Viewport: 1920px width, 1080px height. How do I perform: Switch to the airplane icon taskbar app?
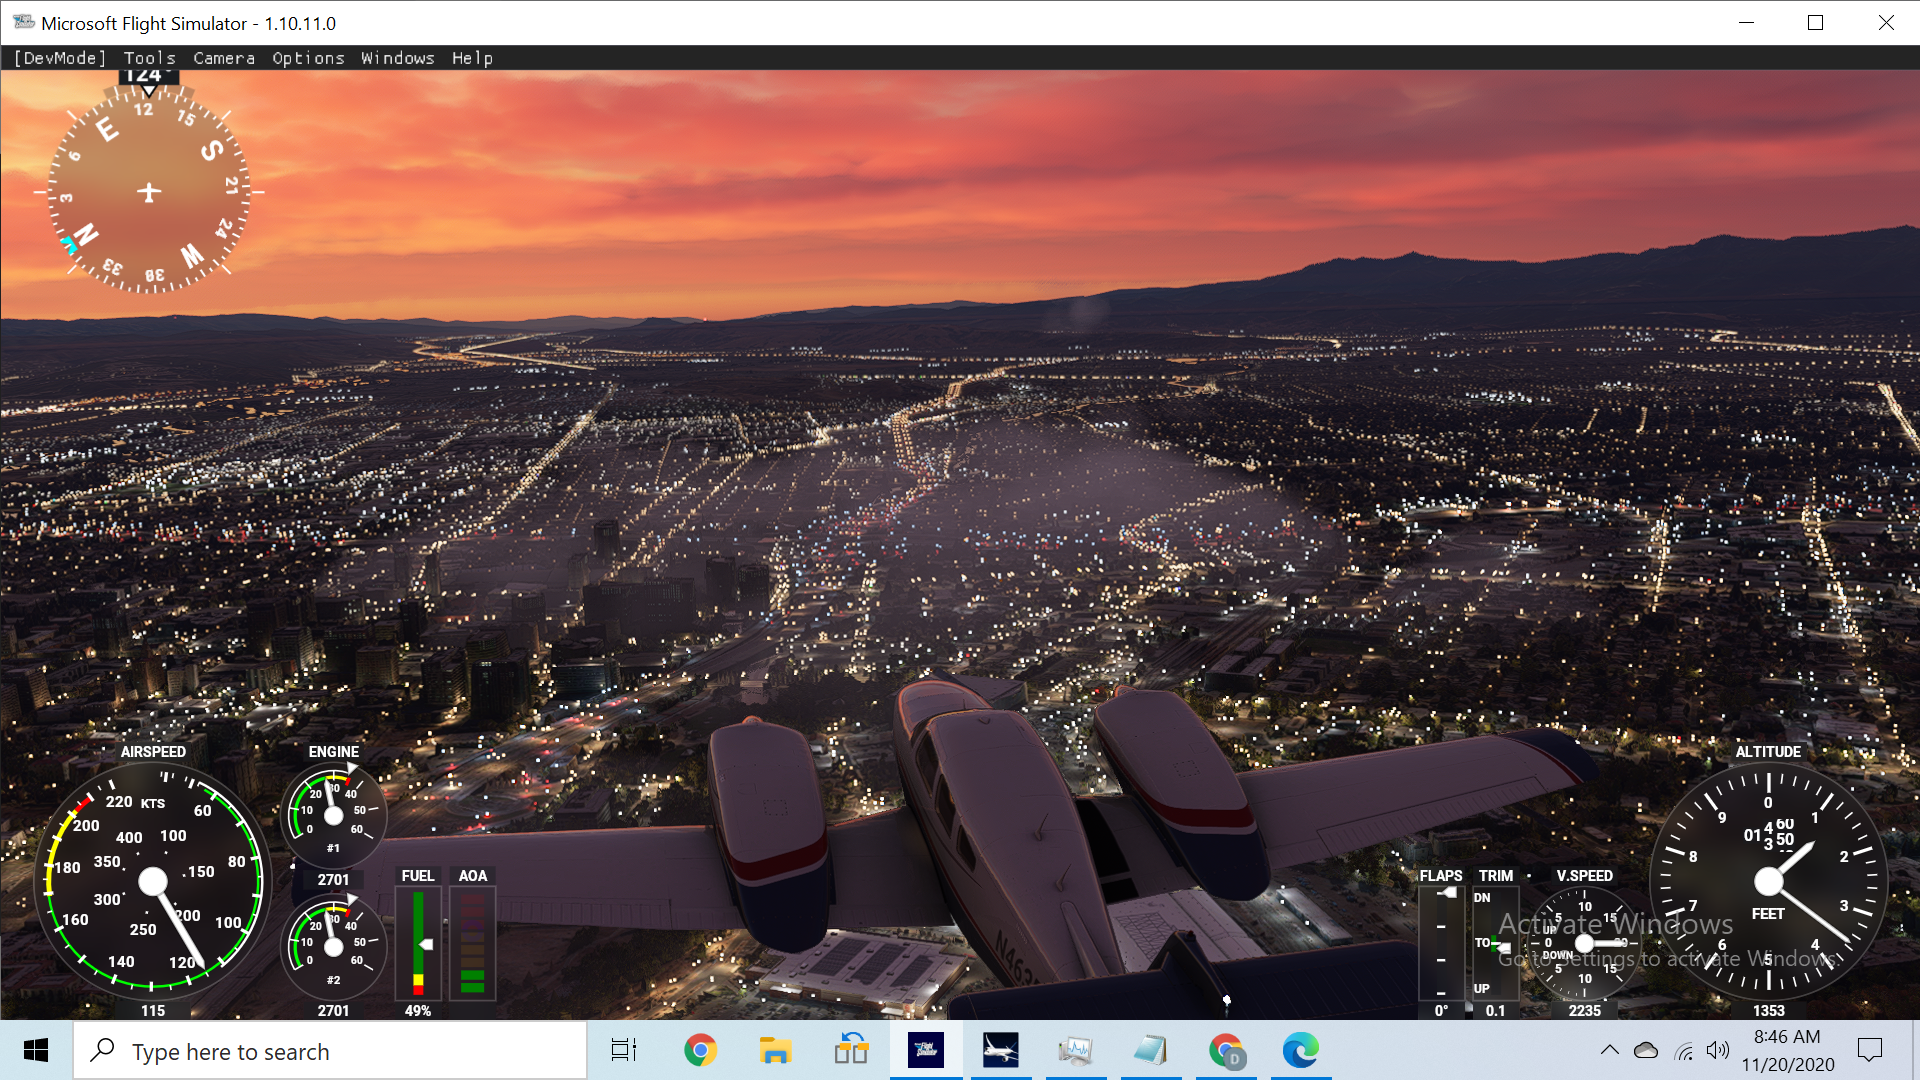coord(1001,1050)
